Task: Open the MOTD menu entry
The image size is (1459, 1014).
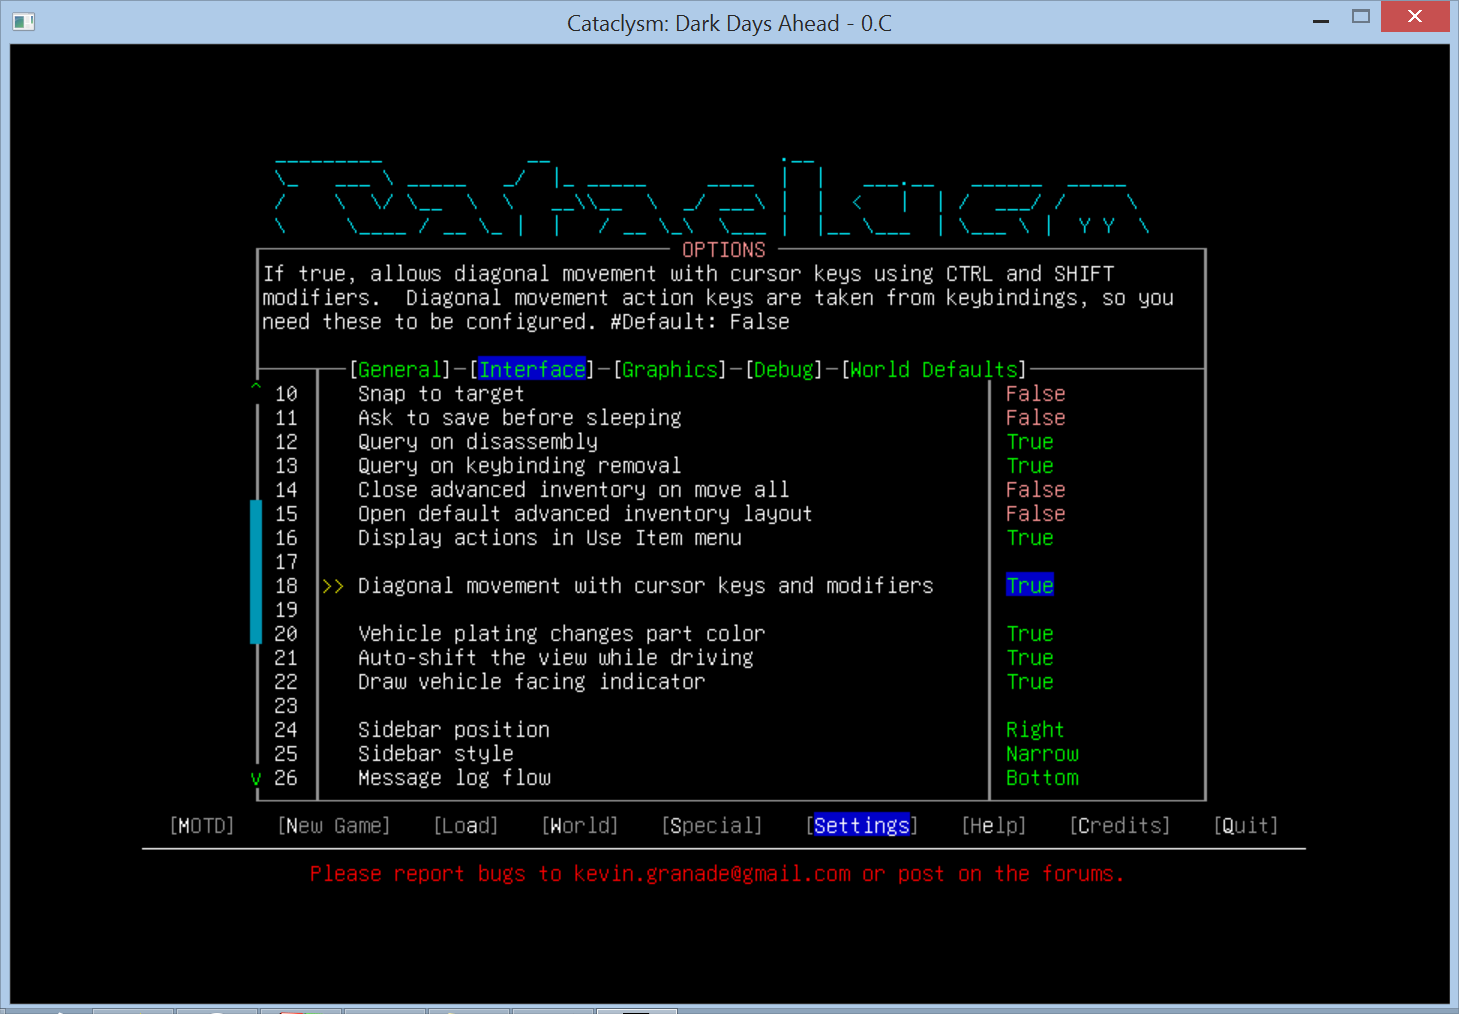Action: pyautogui.click(x=202, y=826)
